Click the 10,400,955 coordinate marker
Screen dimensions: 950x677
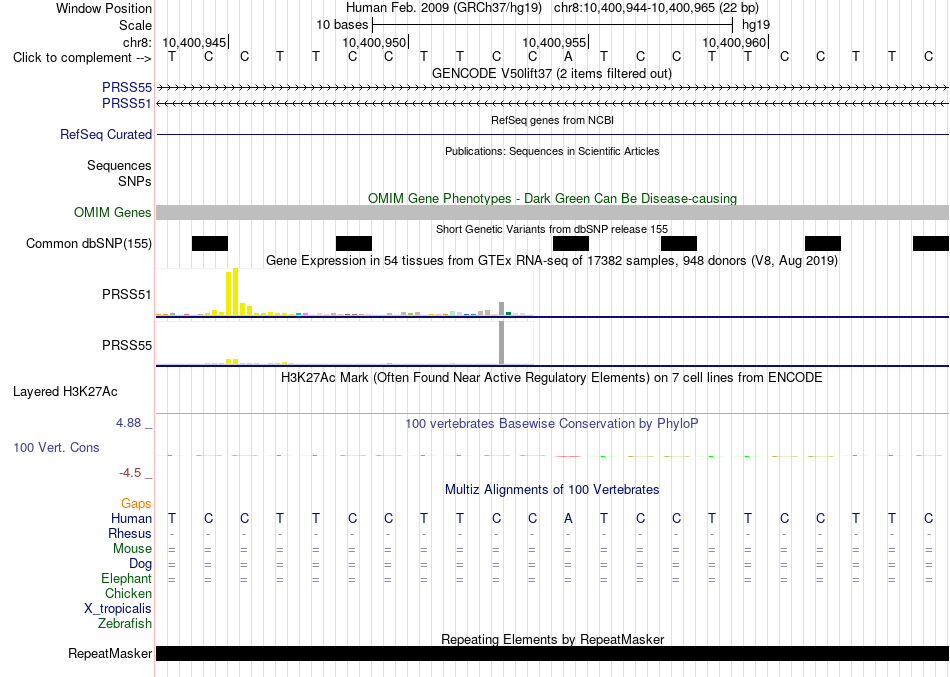coord(554,42)
